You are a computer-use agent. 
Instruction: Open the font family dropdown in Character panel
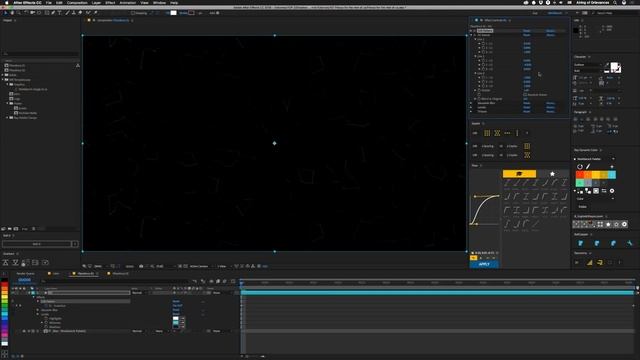point(588,64)
